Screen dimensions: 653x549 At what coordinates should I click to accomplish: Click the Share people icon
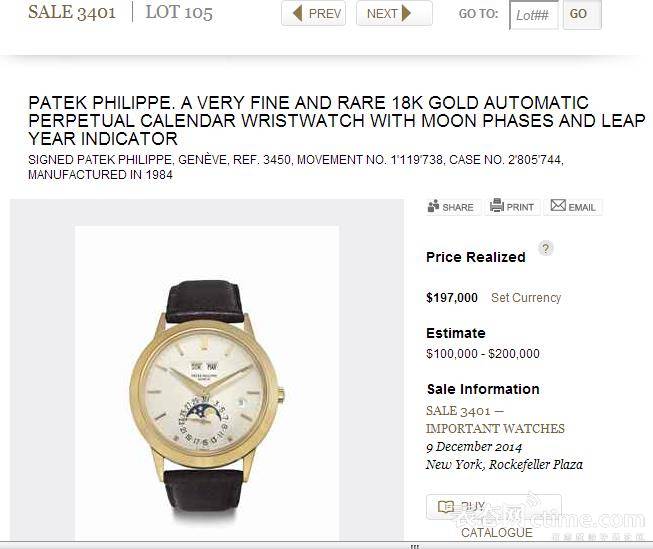coord(434,206)
